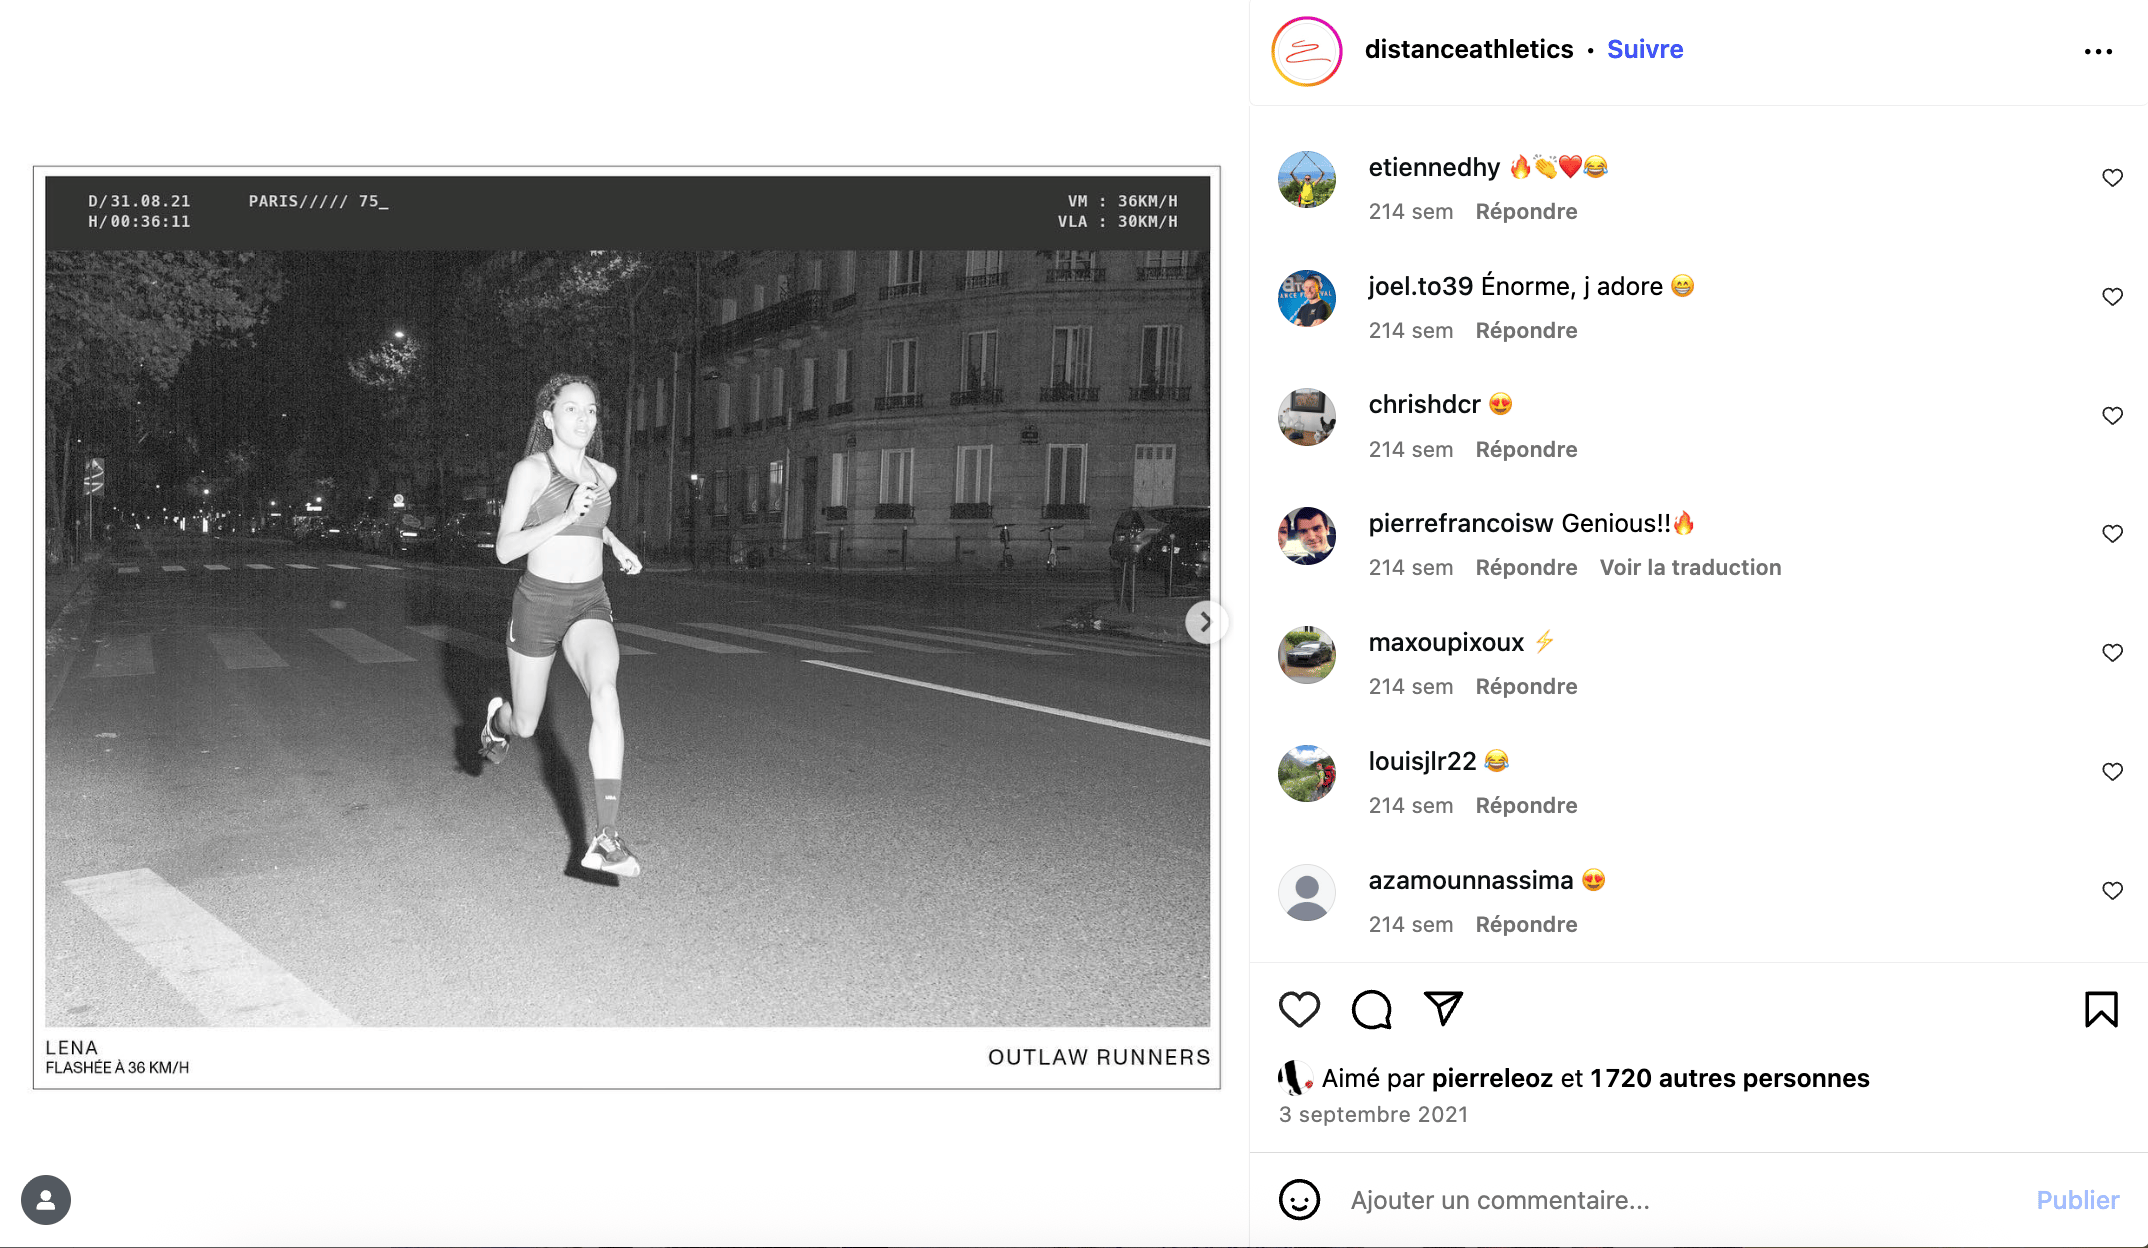Reply to chrishdcr's comment

[x=1526, y=450]
